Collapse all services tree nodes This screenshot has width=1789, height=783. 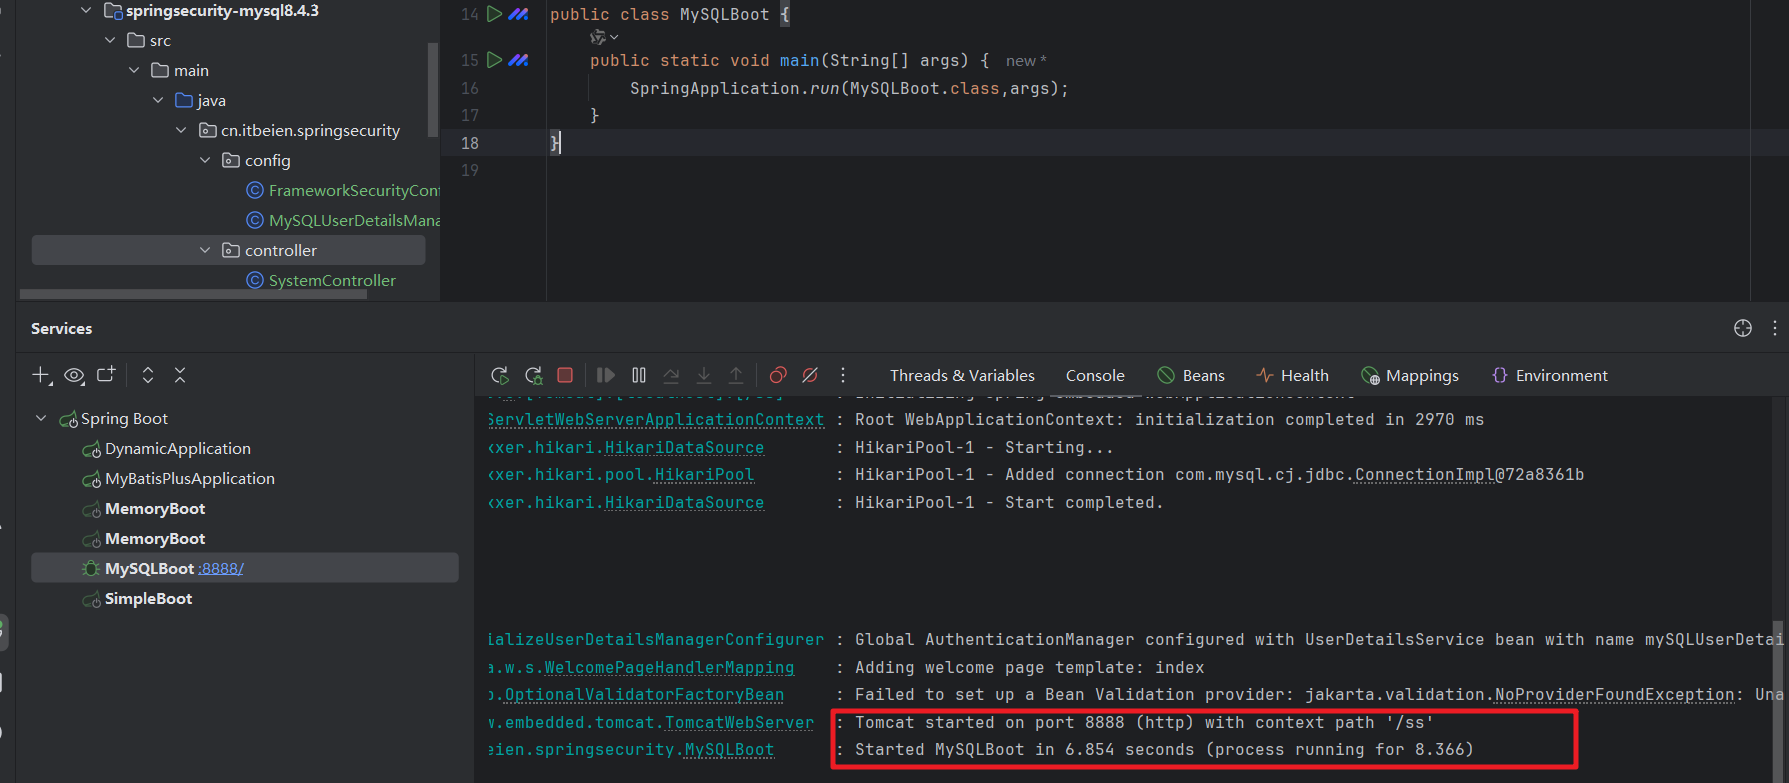180,375
